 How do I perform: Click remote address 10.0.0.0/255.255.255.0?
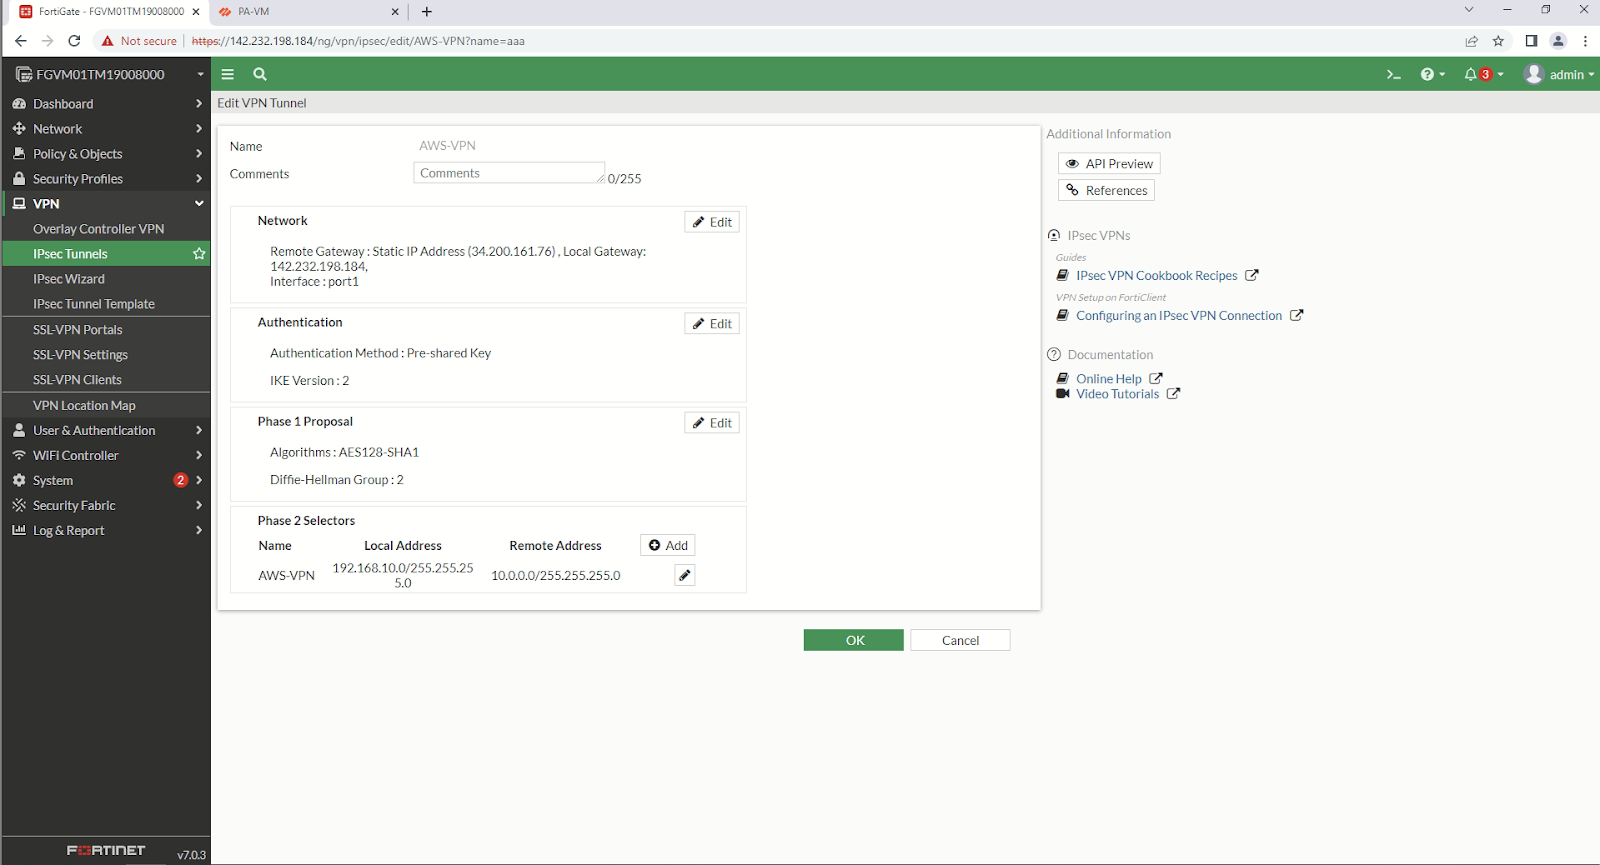pyautogui.click(x=556, y=575)
